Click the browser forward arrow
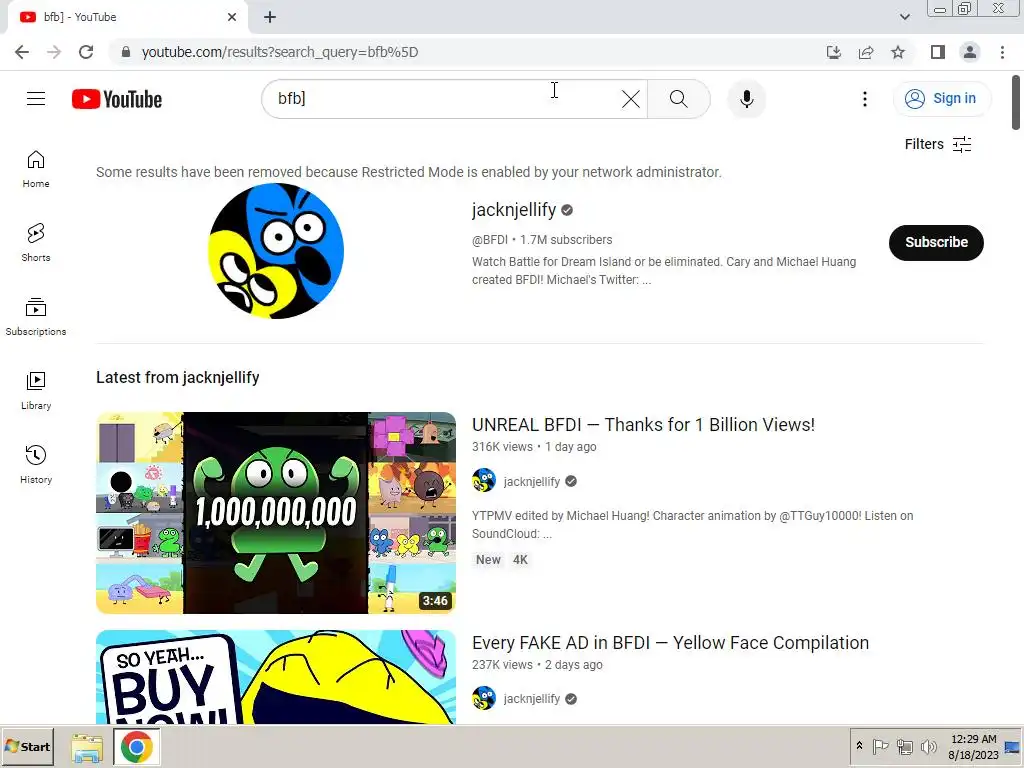The image size is (1024, 768). click(x=54, y=52)
